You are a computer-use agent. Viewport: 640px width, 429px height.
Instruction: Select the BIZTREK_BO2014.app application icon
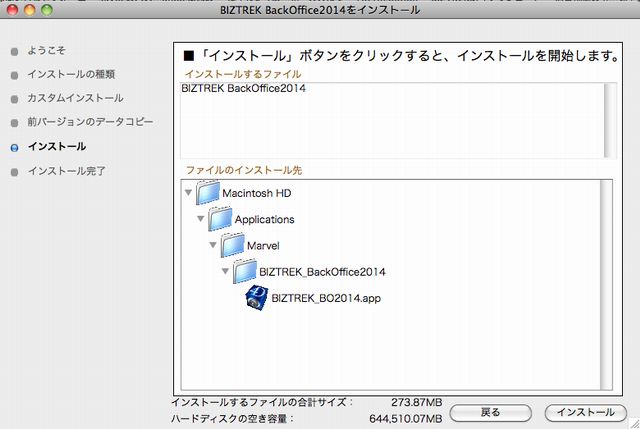(x=257, y=297)
